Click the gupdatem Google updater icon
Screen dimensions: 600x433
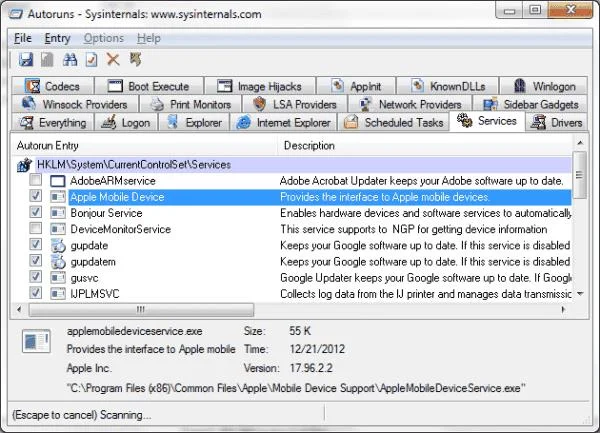pyautogui.click(x=58, y=262)
